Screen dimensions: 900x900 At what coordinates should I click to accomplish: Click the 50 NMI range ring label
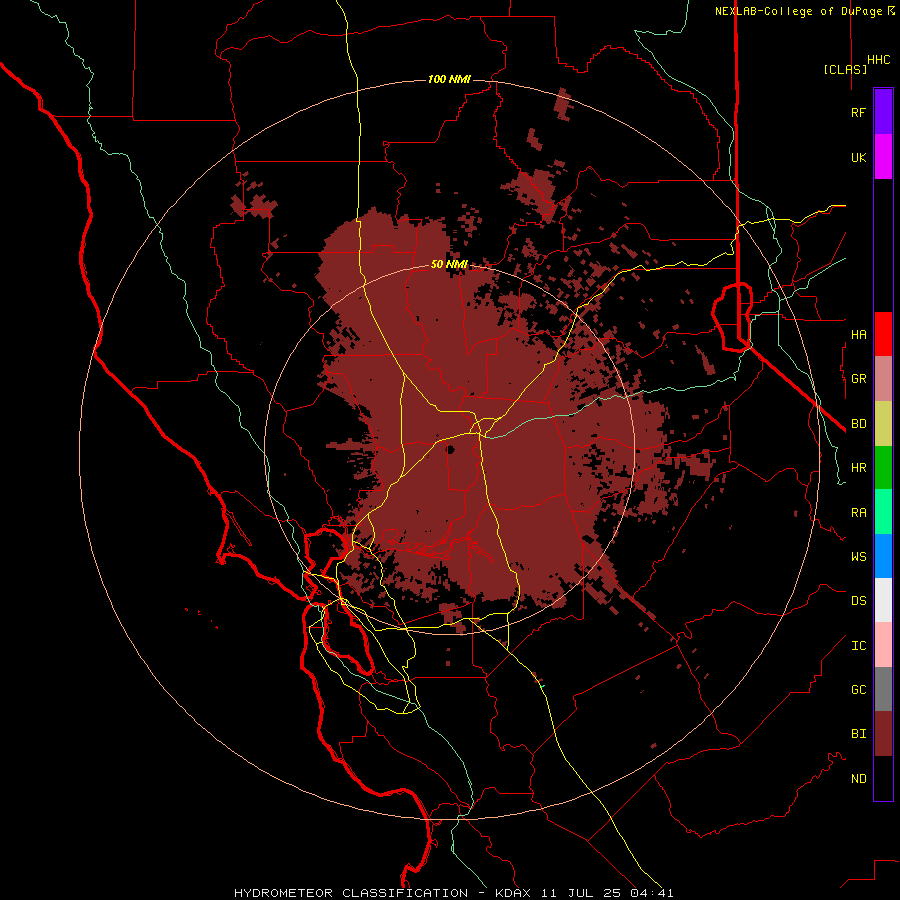pyautogui.click(x=449, y=264)
